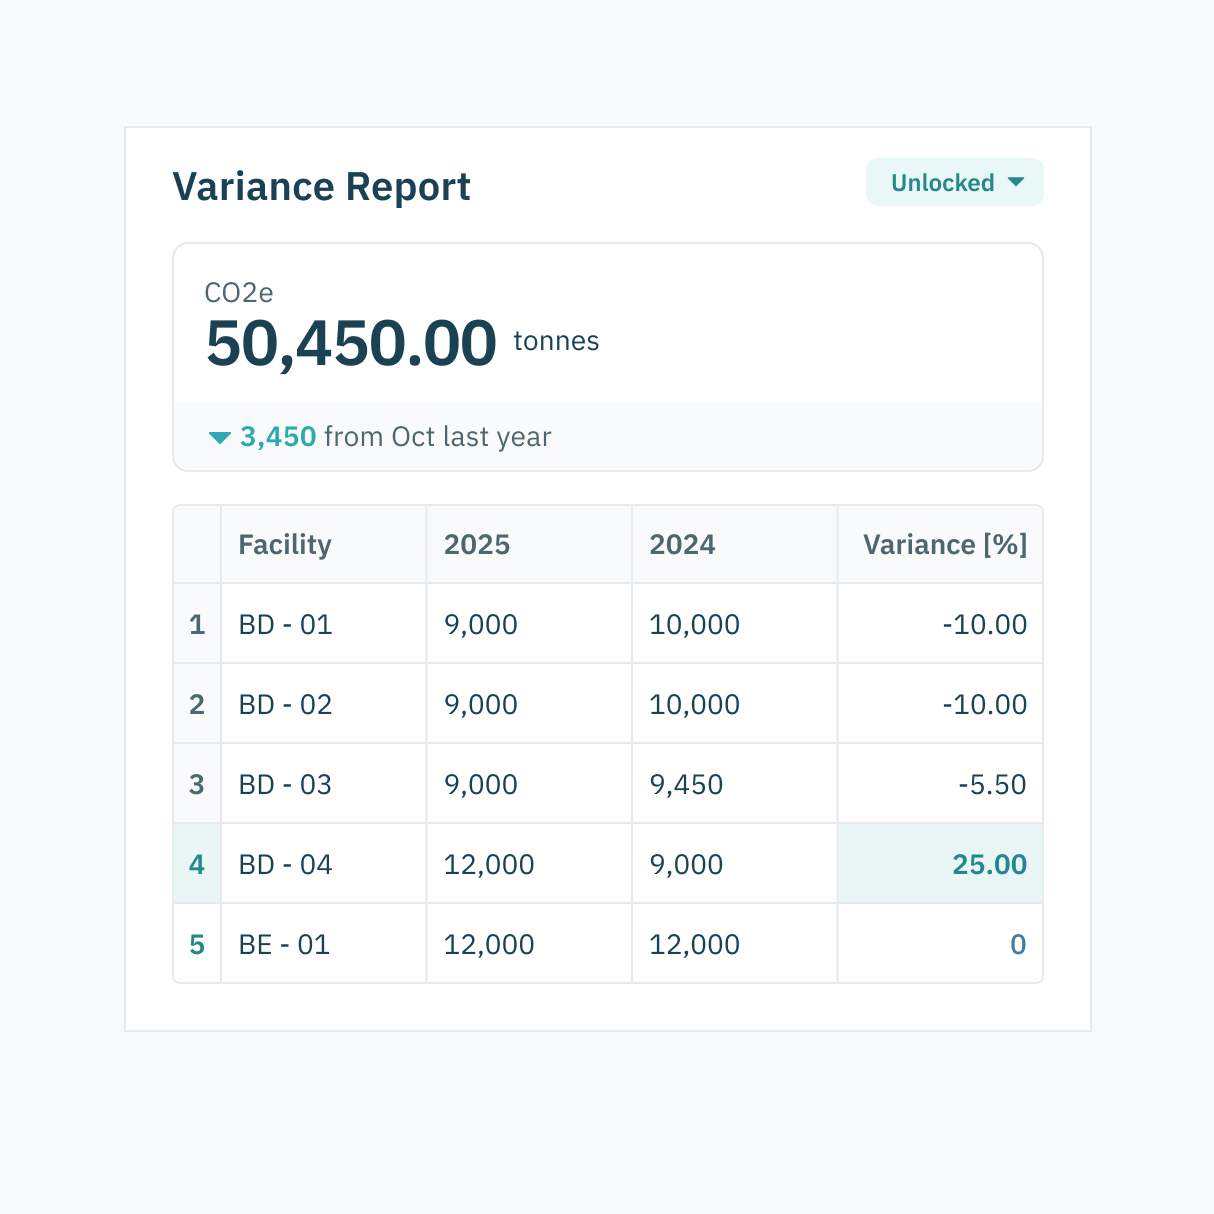This screenshot has height=1214, width=1214.
Task: Click the 3,450 change value
Action: click(x=278, y=437)
